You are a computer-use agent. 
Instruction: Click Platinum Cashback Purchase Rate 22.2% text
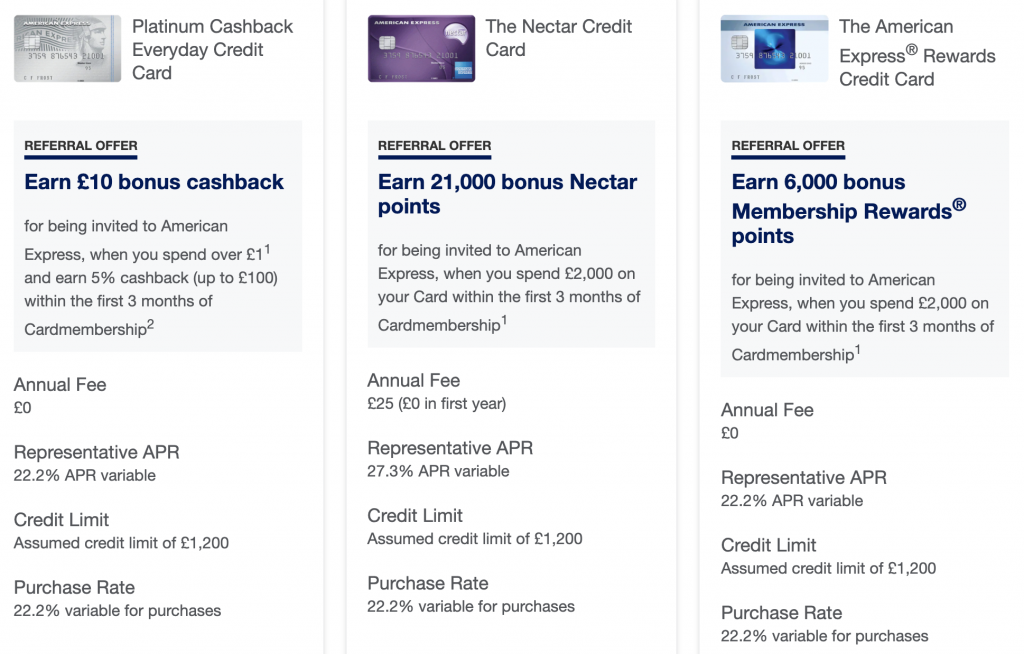pyautogui.click(x=118, y=611)
